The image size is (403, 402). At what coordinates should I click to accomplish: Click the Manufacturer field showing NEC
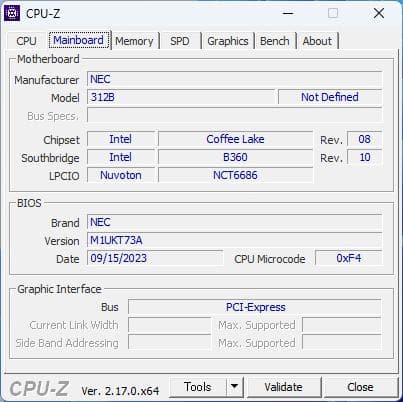(234, 79)
